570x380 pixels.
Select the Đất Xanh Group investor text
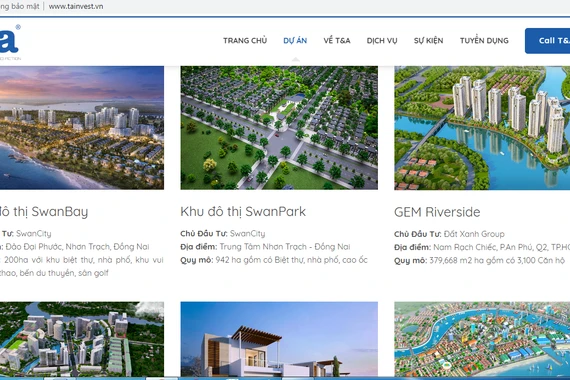pyautogui.click(x=474, y=234)
